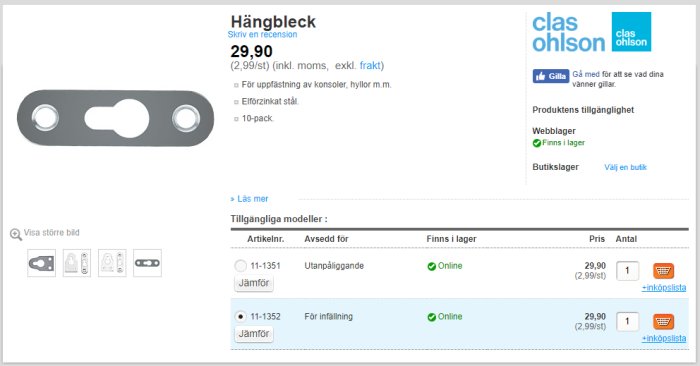This screenshot has height=366, width=700.
Task: Click quantity field for För infällning model
Action: point(627,321)
